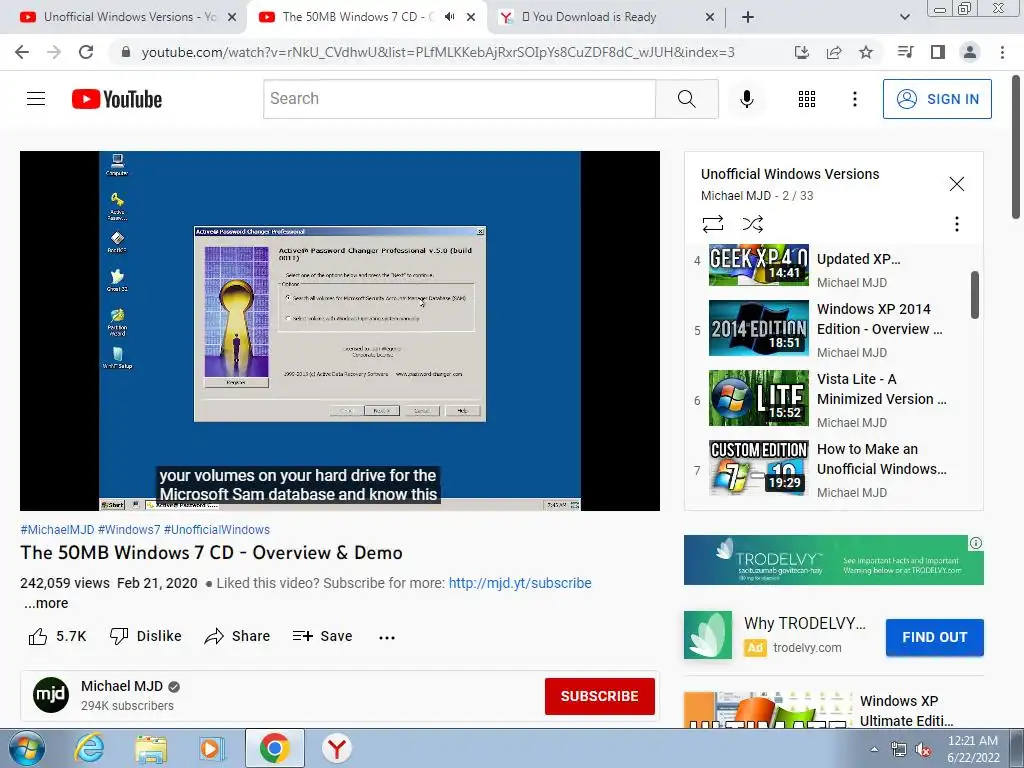Toggle playlist loop

coord(712,224)
